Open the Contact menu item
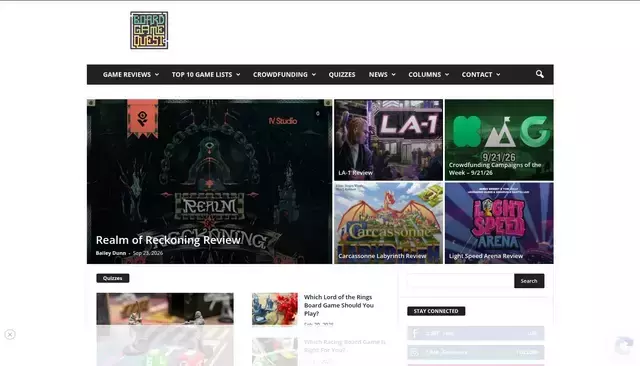Viewport: 640px width, 366px height. (477, 75)
